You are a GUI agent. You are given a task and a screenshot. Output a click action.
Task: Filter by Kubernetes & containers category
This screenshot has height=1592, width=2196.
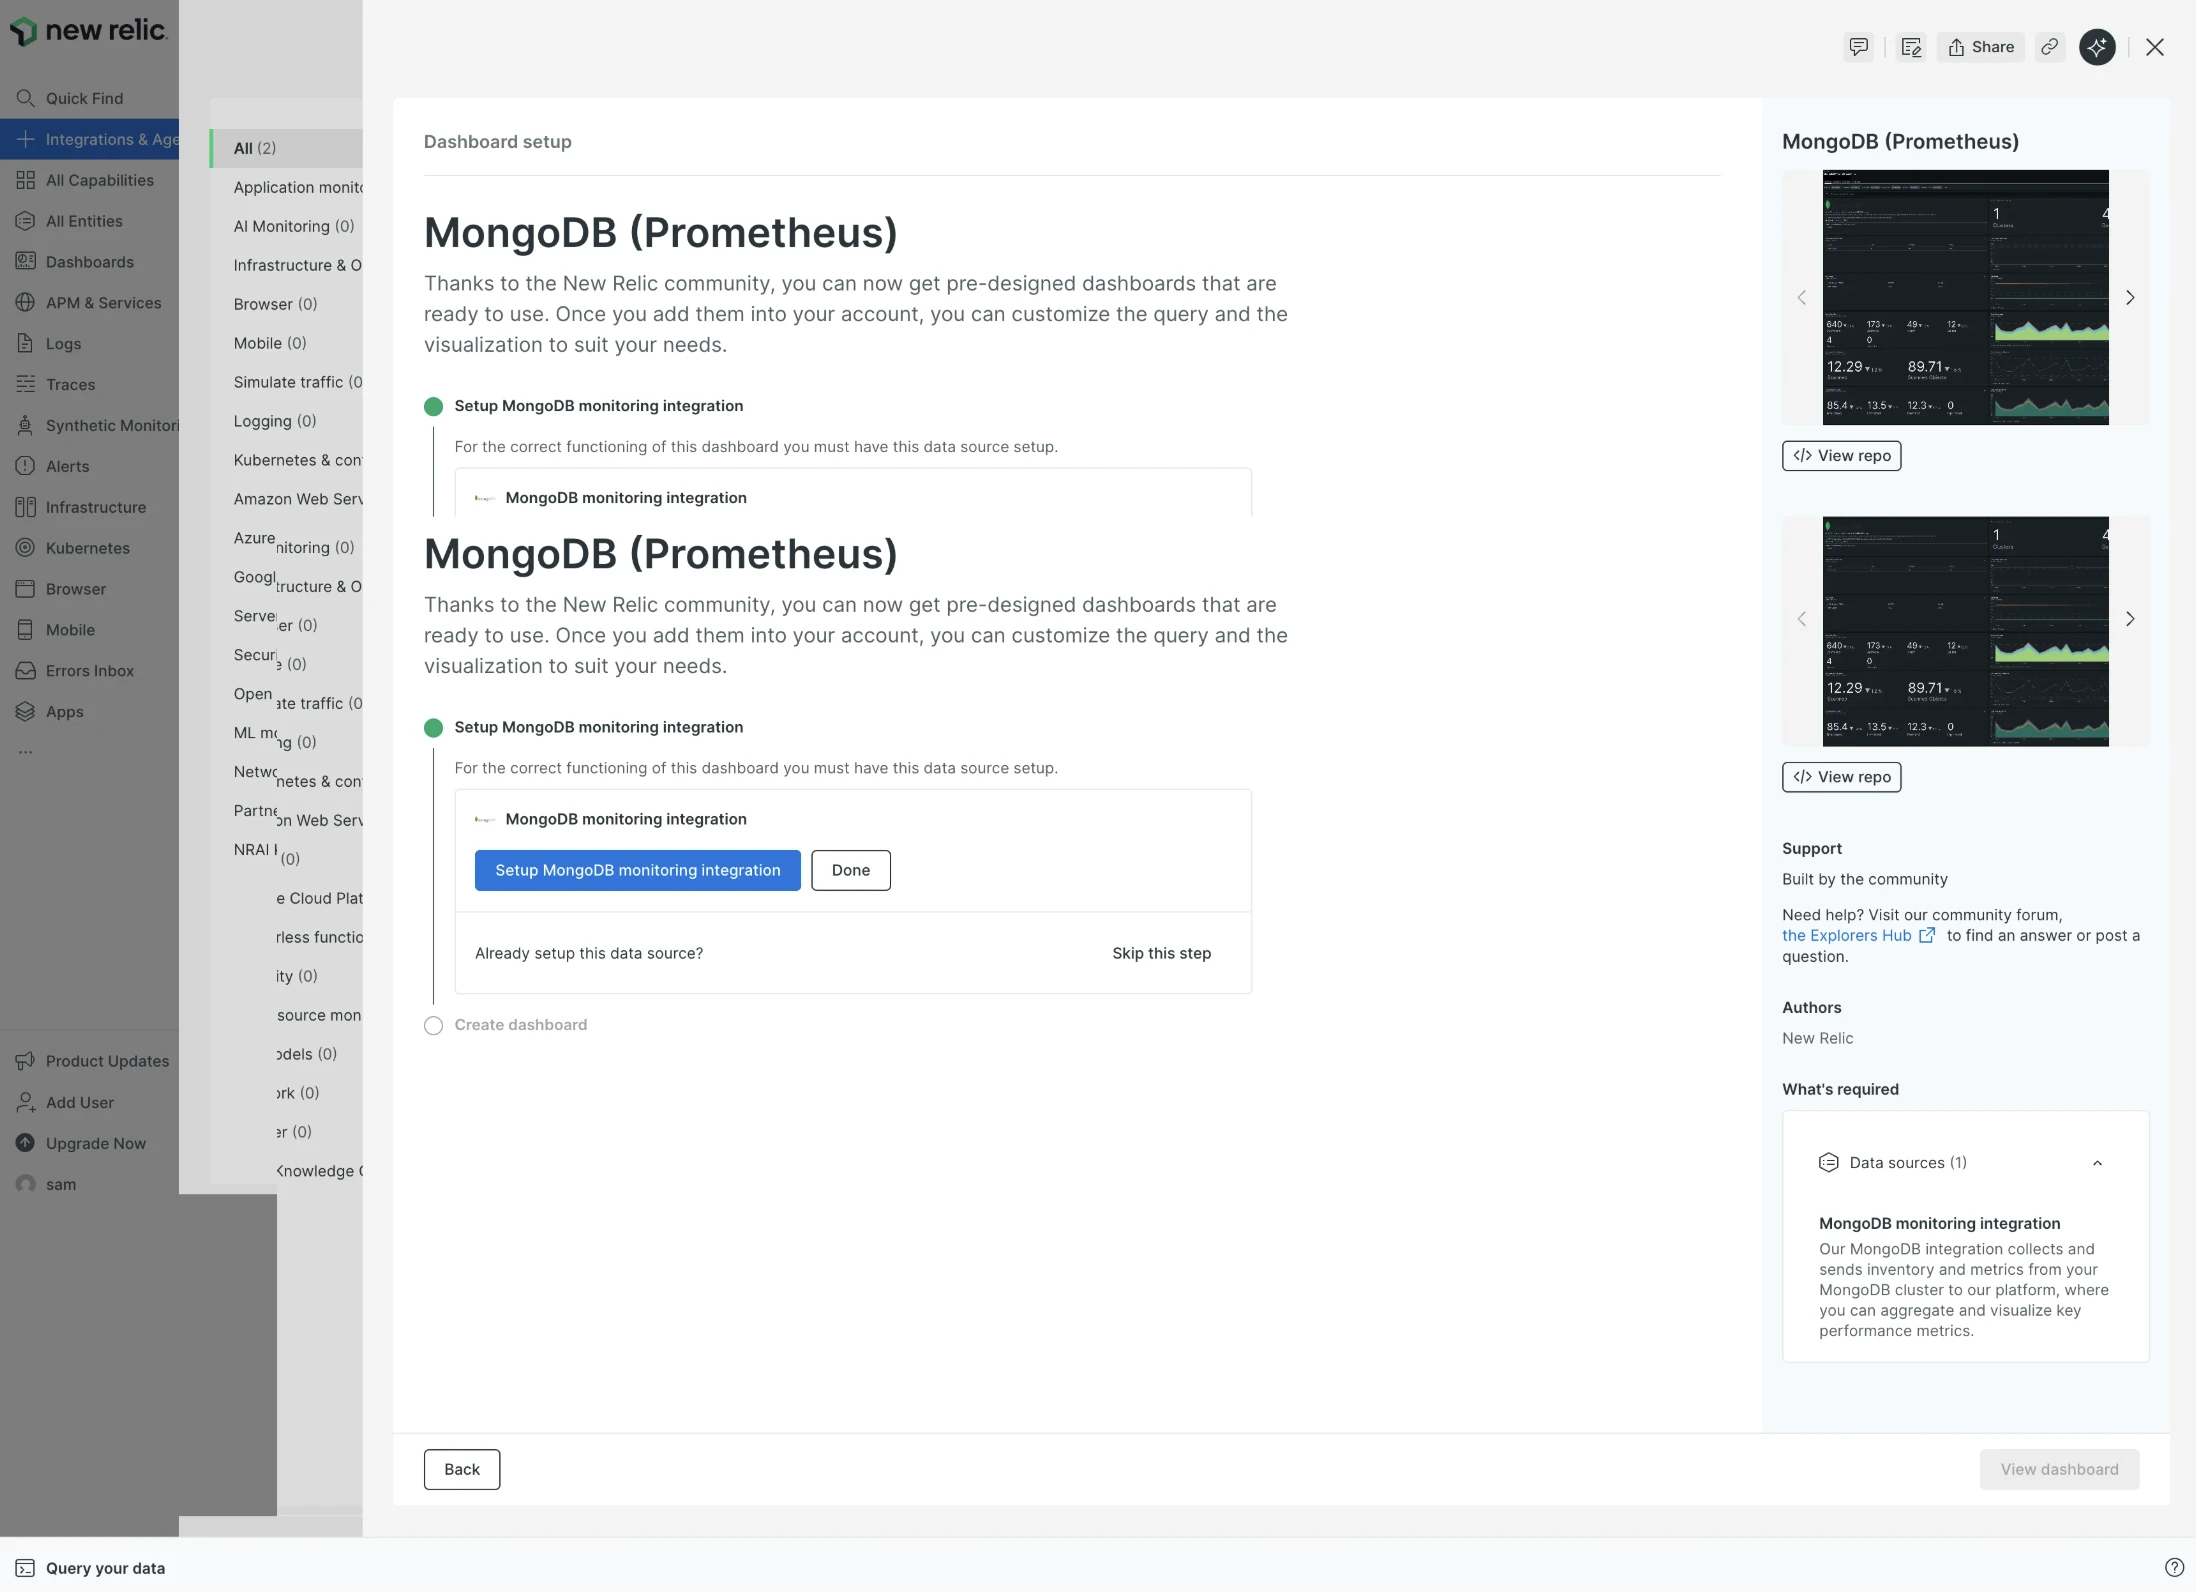click(x=298, y=460)
